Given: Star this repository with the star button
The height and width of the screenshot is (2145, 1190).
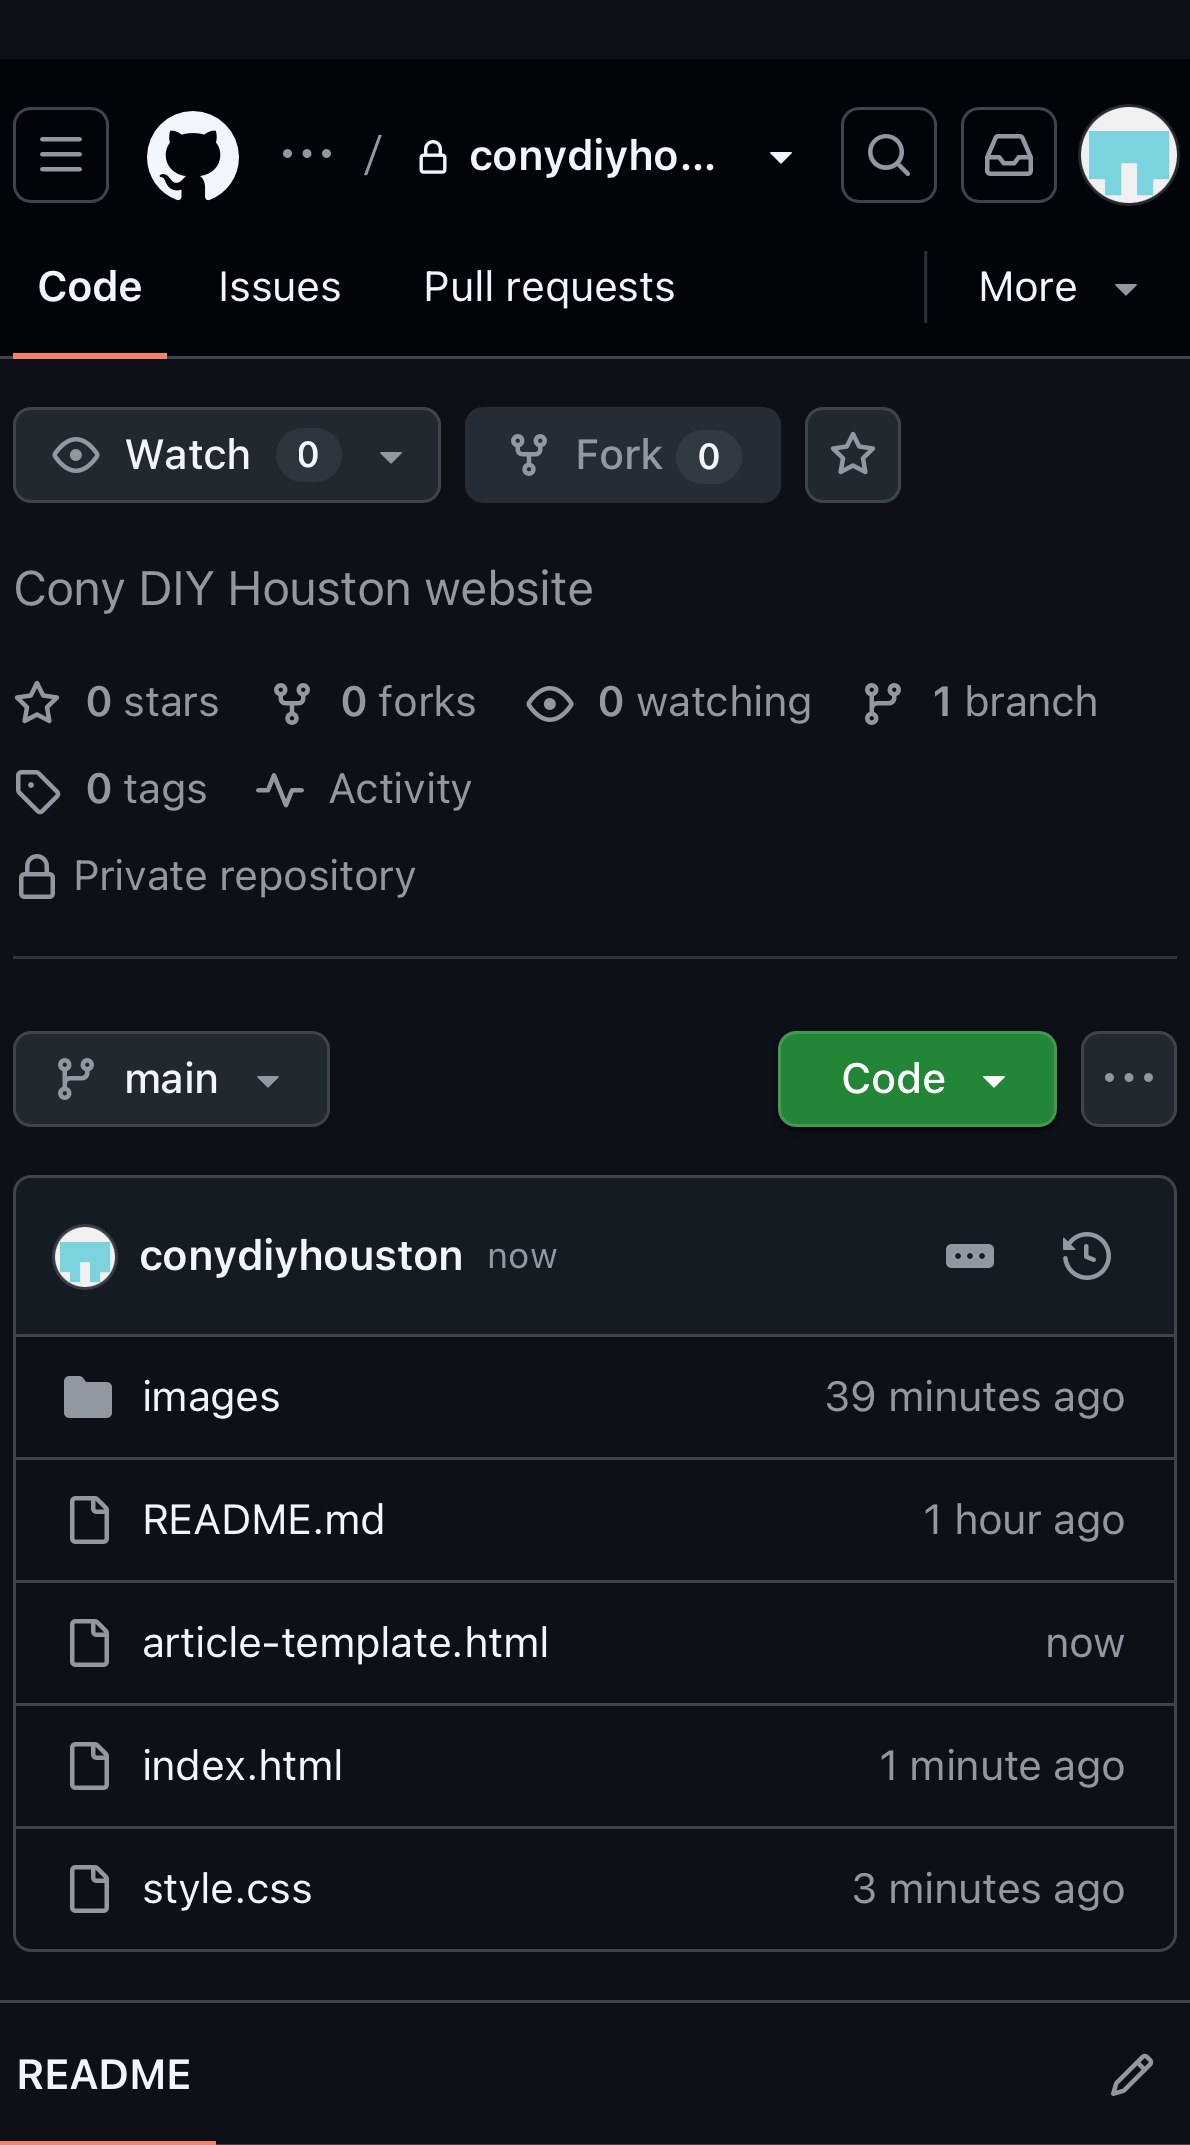Looking at the screenshot, I should (x=853, y=455).
